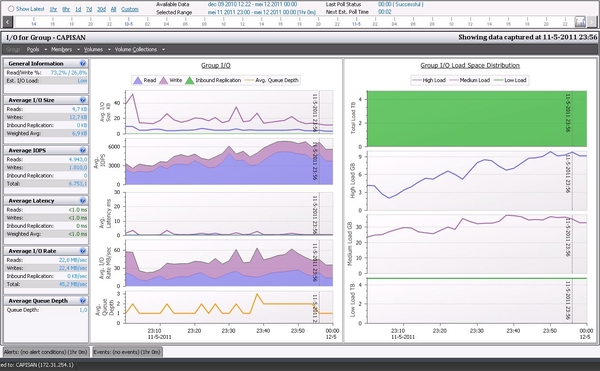Show the last 1hr of data

(x=53, y=9)
